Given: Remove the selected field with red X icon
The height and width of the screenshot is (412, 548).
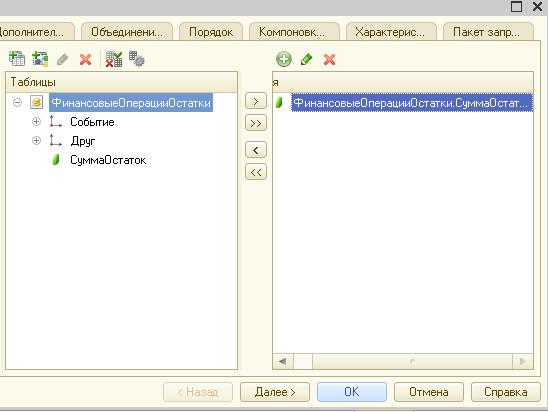Looking at the screenshot, I should click(x=329, y=59).
